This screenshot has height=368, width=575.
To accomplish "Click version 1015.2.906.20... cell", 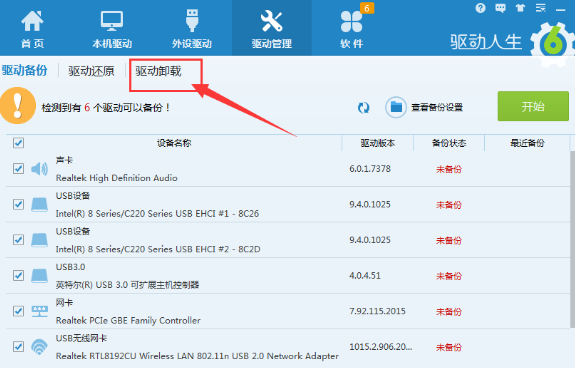I will click(381, 346).
